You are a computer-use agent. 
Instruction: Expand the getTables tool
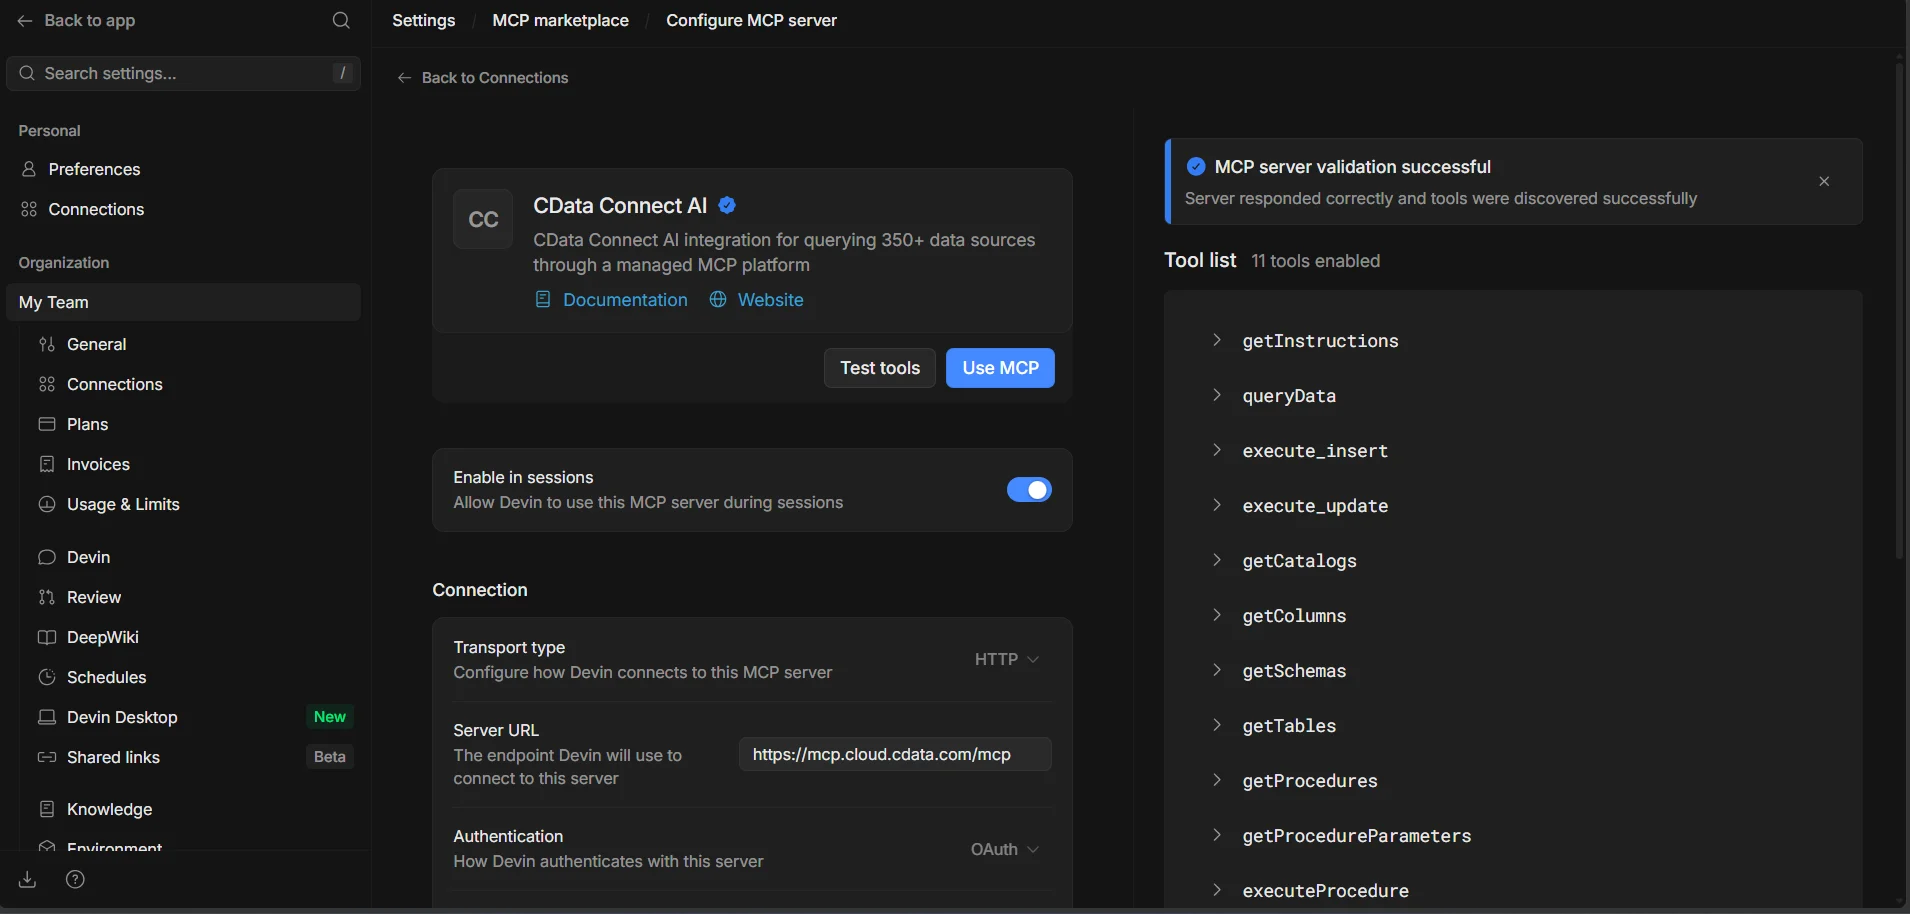[1217, 725]
